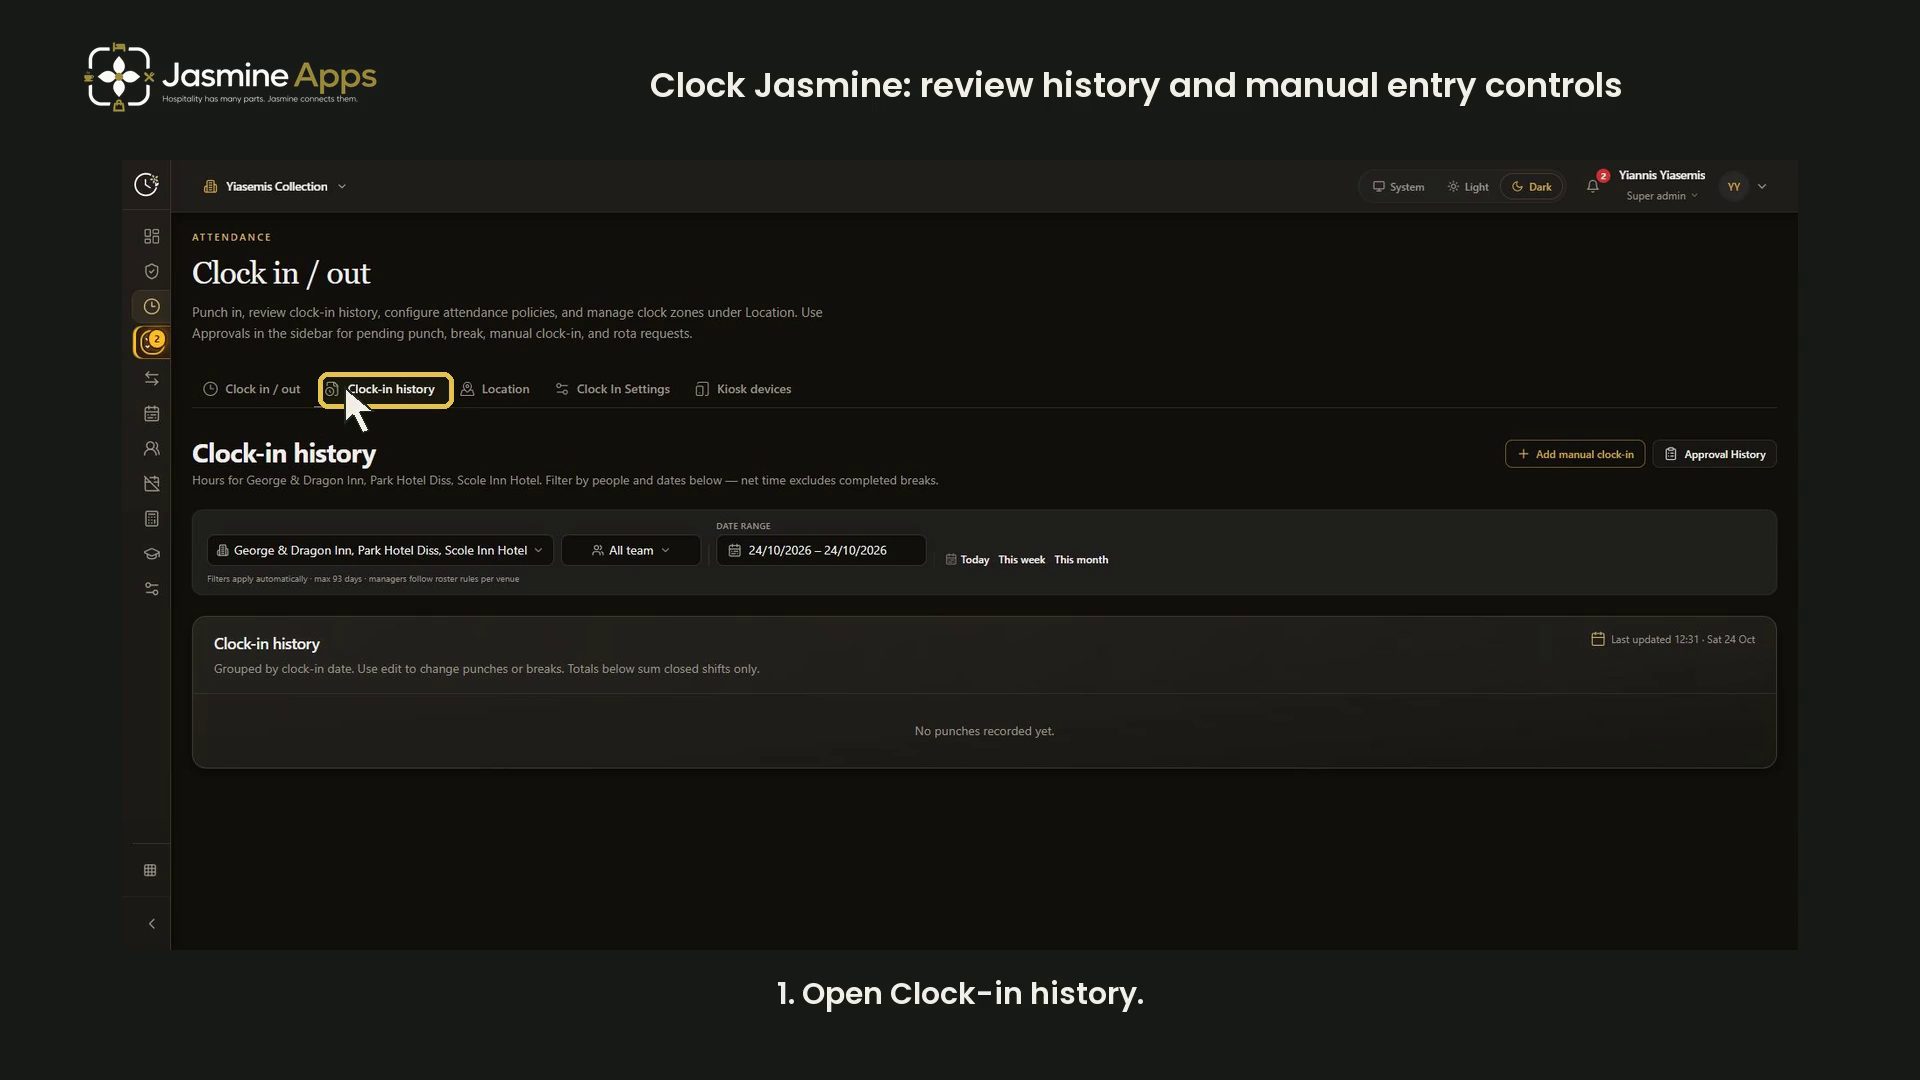The image size is (1920, 1080).
Task: Switch to the Clock in / out tab
Action: pos(252,389)
